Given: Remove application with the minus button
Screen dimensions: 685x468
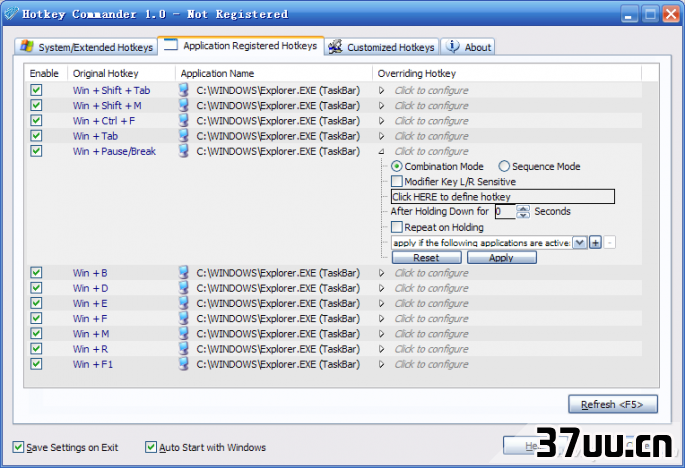Looking at the screenshot, I should tap(610, 242).
